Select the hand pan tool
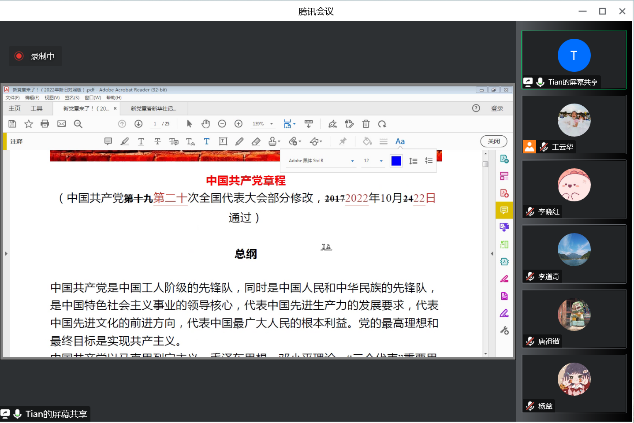Screen dimensions: 634x423 point(205,124)
